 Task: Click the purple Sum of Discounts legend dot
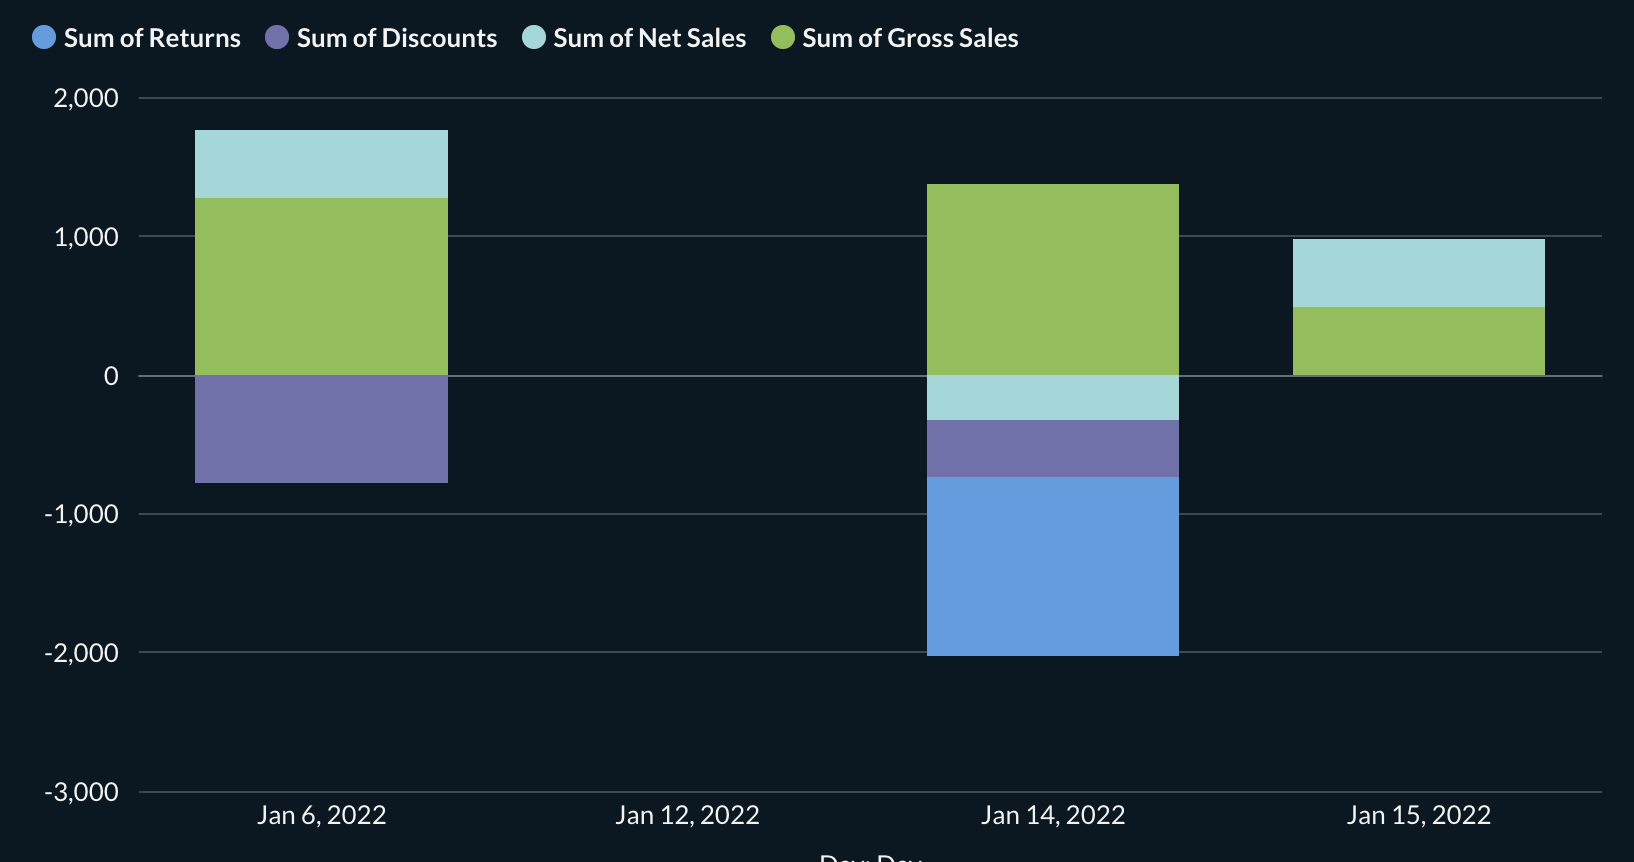click(x=277, y=38)
